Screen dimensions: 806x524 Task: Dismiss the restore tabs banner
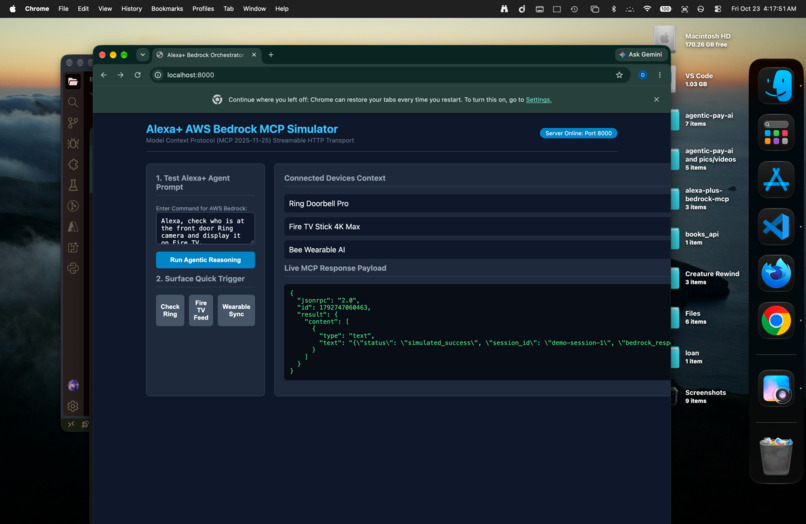[x=656, y=100]
